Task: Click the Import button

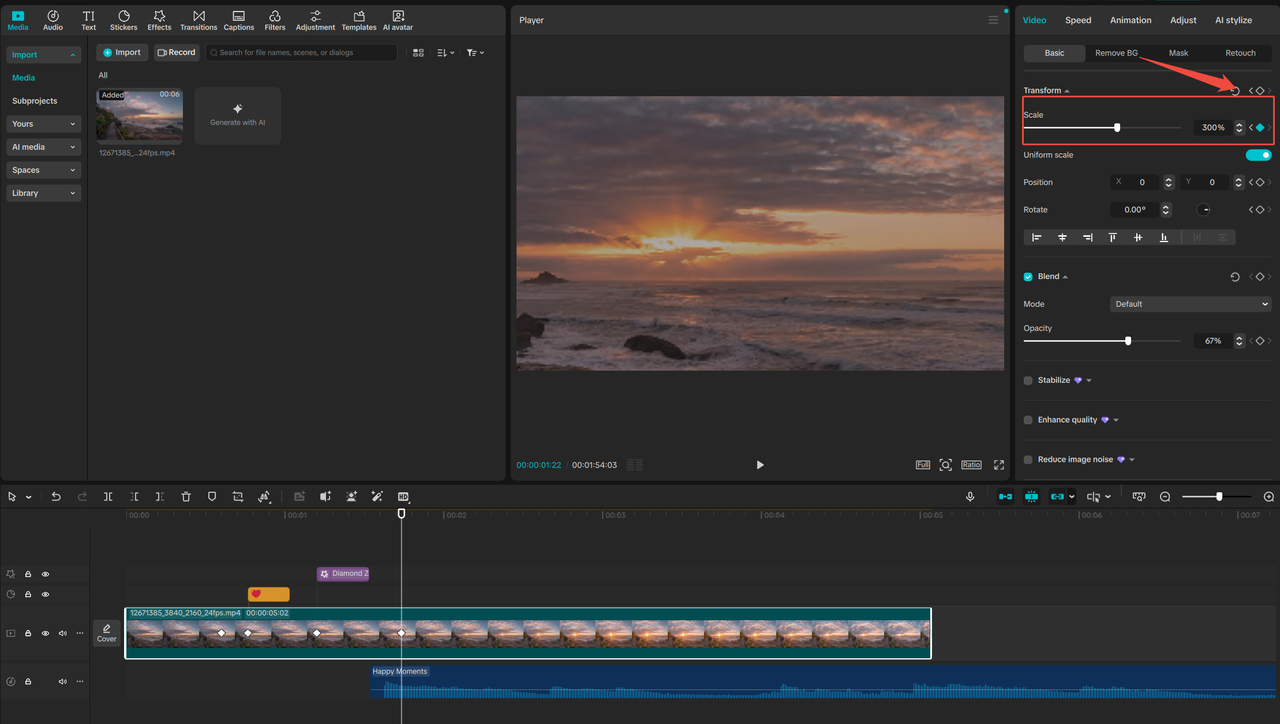Action: click(x=121, y=52)
